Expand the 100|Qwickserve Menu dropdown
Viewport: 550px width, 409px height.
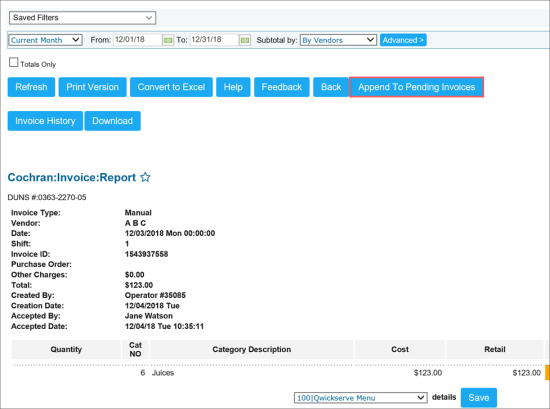361,398
